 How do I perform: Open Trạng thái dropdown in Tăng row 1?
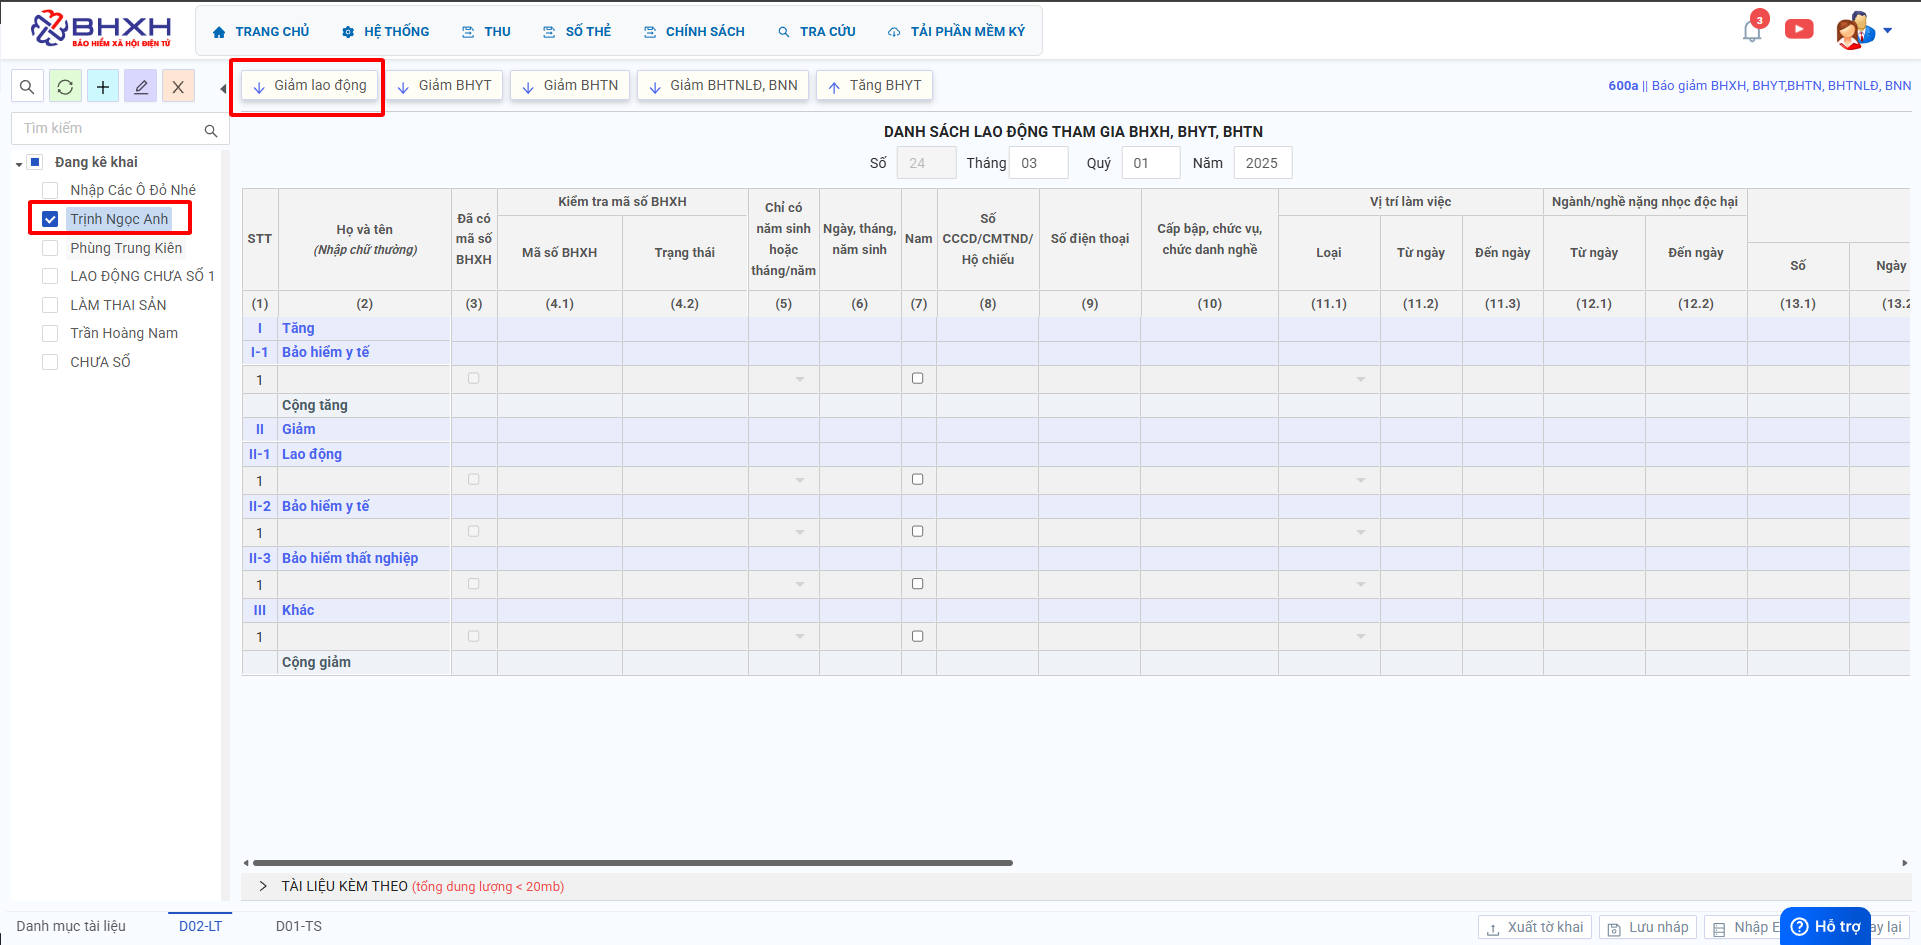tap(800, 380)
